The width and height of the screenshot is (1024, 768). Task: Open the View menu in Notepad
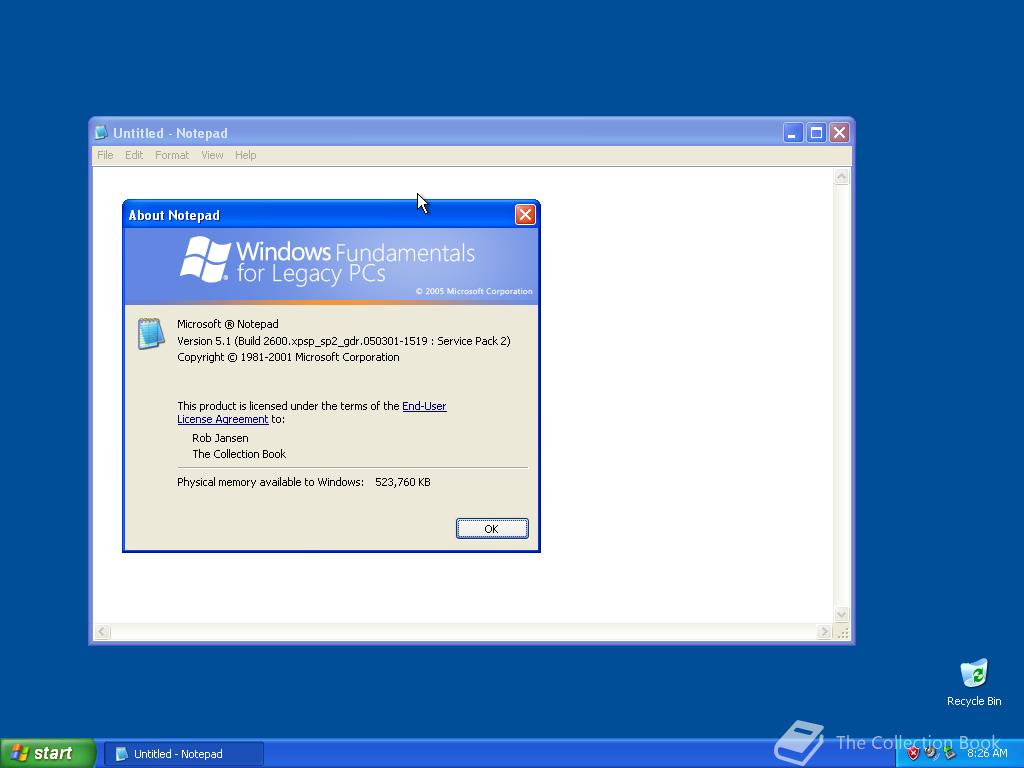pyautogui.click(x=212, y=155)
